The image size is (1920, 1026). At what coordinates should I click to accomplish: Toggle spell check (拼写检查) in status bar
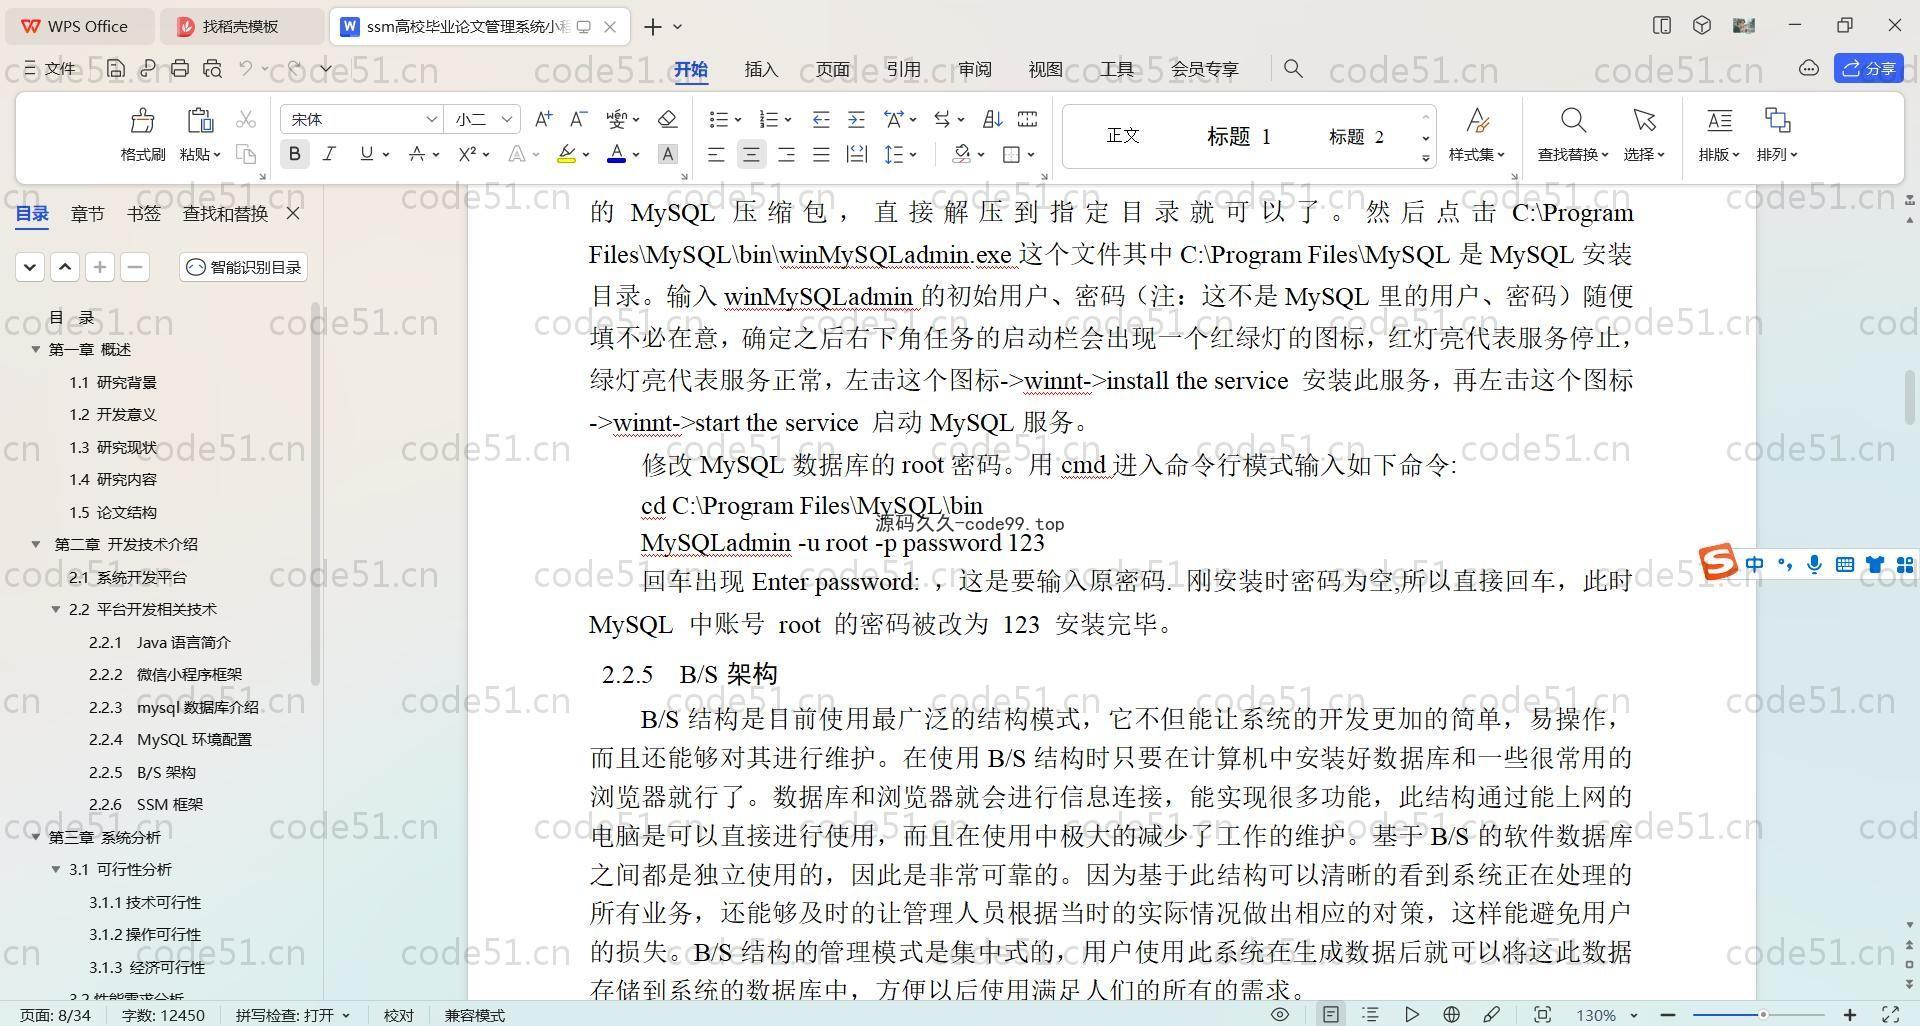coord(292,1015)
